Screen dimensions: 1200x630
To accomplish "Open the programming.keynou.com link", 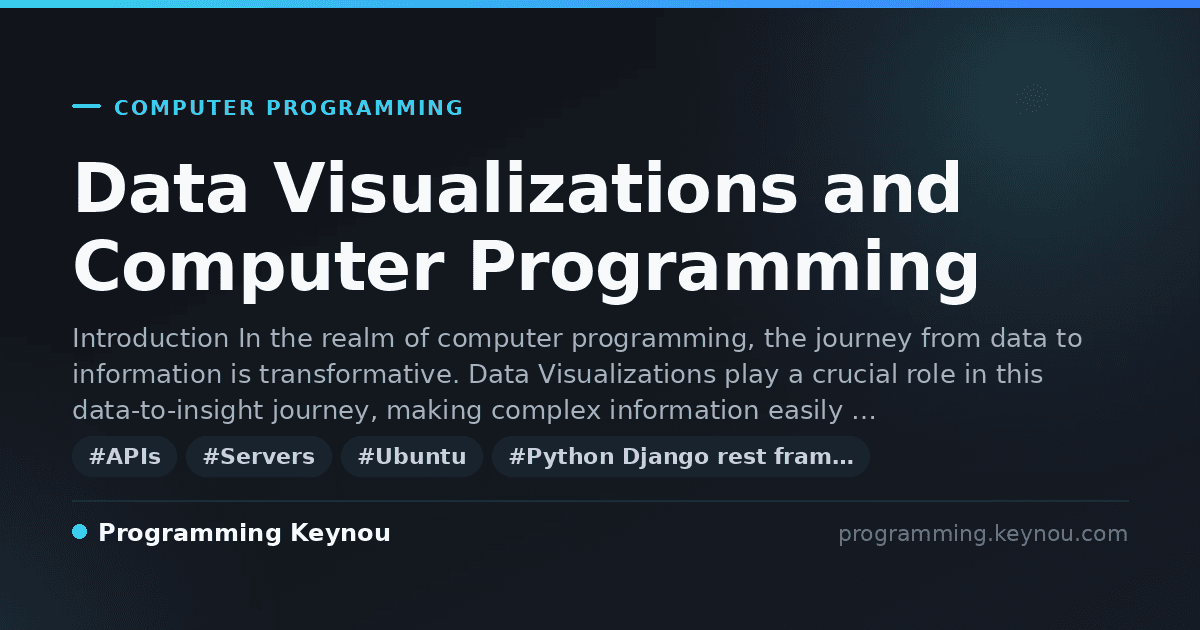I will pyautogui.click(x=983, y=534).
